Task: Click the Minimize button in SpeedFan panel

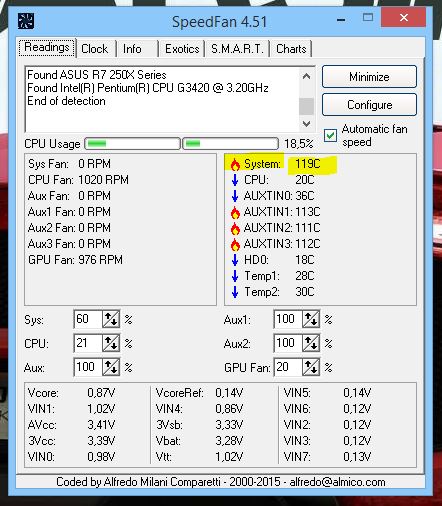Action: pyautogui.click(x=369, y=77)
